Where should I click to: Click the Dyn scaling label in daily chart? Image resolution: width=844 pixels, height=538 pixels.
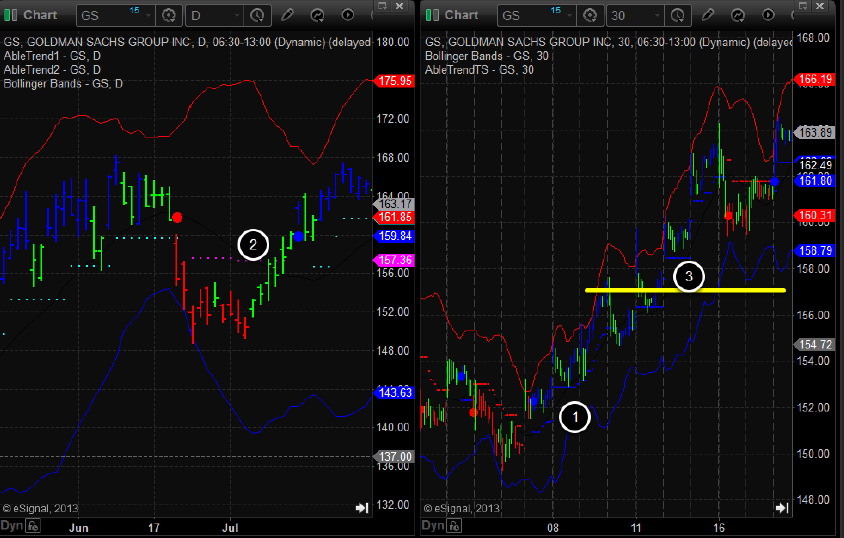[12, 526]
